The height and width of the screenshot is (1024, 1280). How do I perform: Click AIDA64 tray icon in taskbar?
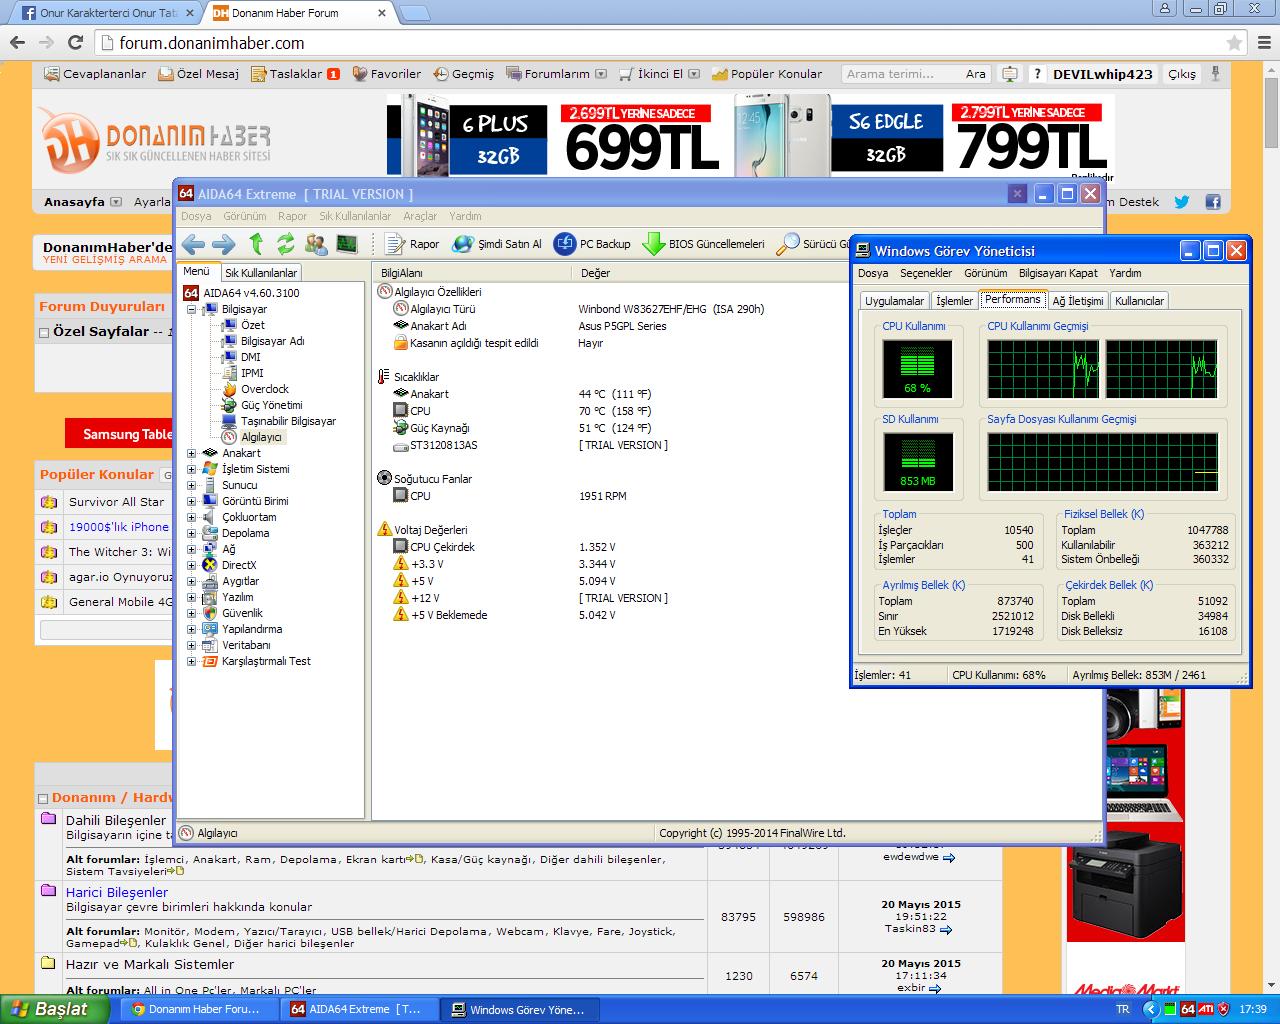tap(1187, 1009)
